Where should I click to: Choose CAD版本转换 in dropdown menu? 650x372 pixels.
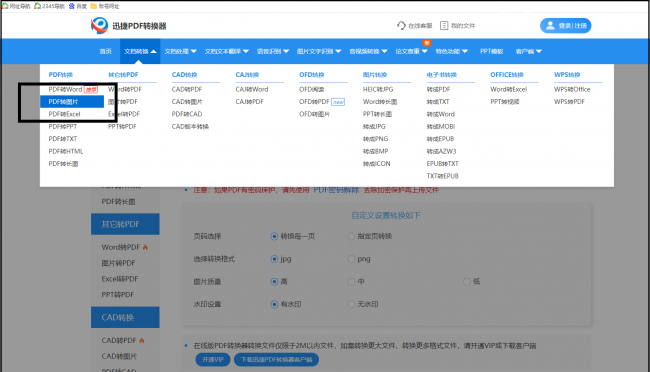pyautogui.click(x=190, y=126)
